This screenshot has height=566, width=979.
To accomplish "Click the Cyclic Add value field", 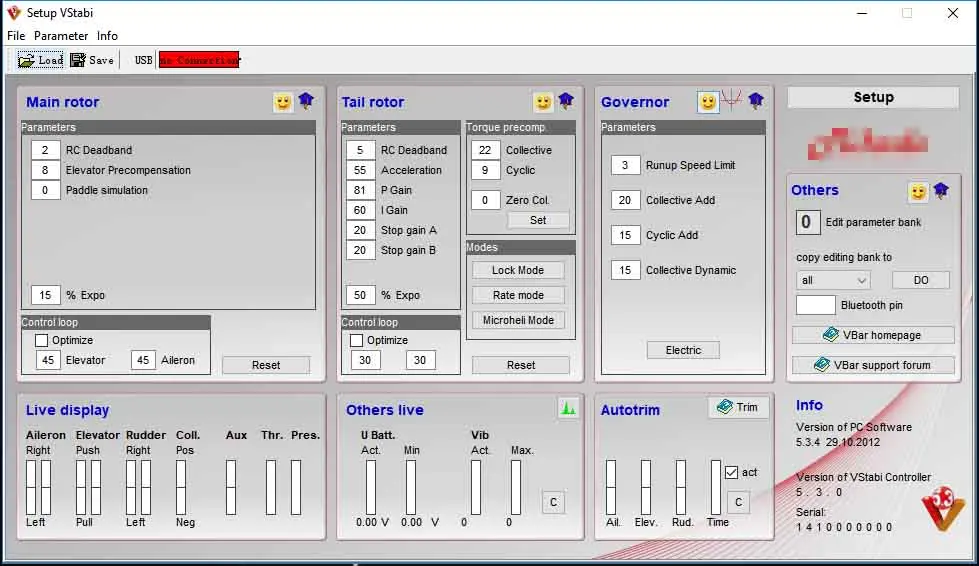I will 625,235.
